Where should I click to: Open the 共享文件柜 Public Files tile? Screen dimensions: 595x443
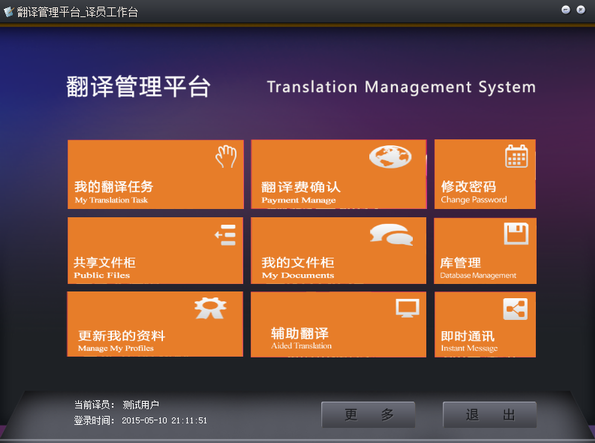155,251
